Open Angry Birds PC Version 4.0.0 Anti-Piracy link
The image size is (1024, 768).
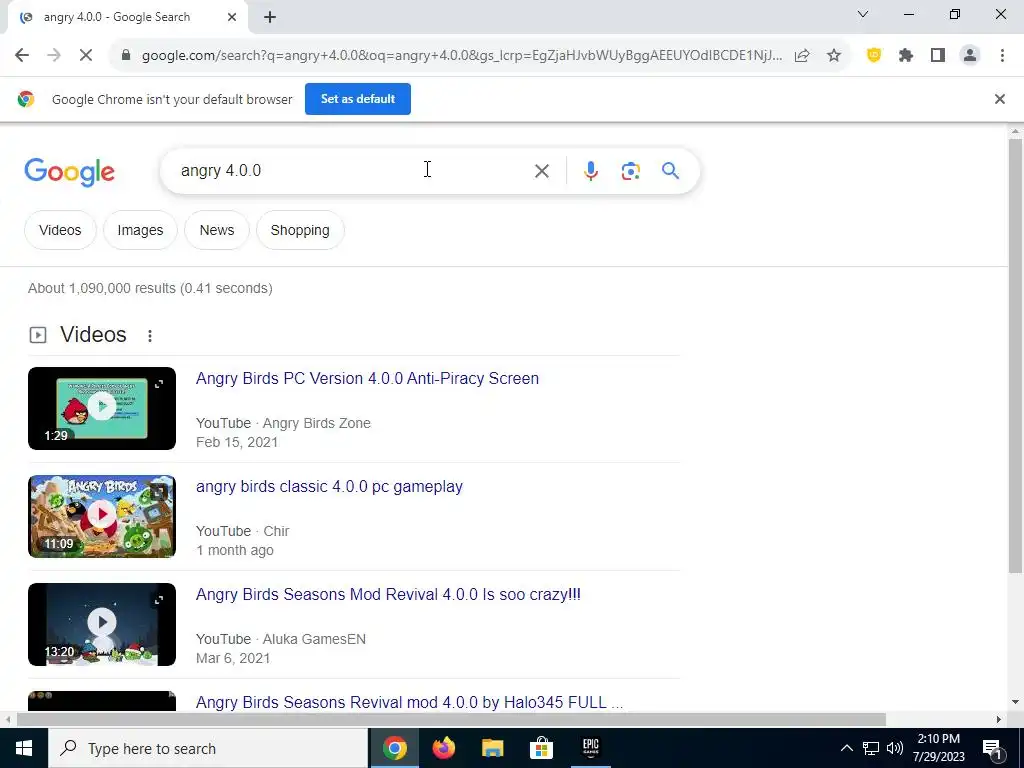(367, 379)
